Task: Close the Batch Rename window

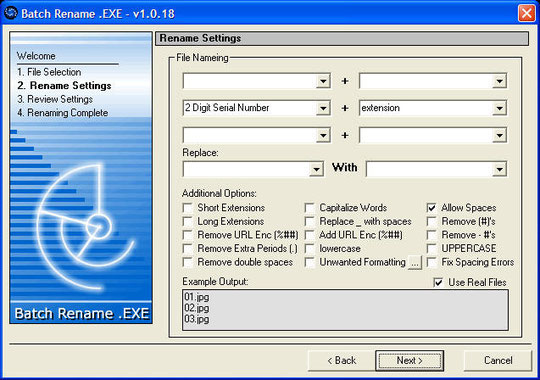Action: [x=526, y=13]
